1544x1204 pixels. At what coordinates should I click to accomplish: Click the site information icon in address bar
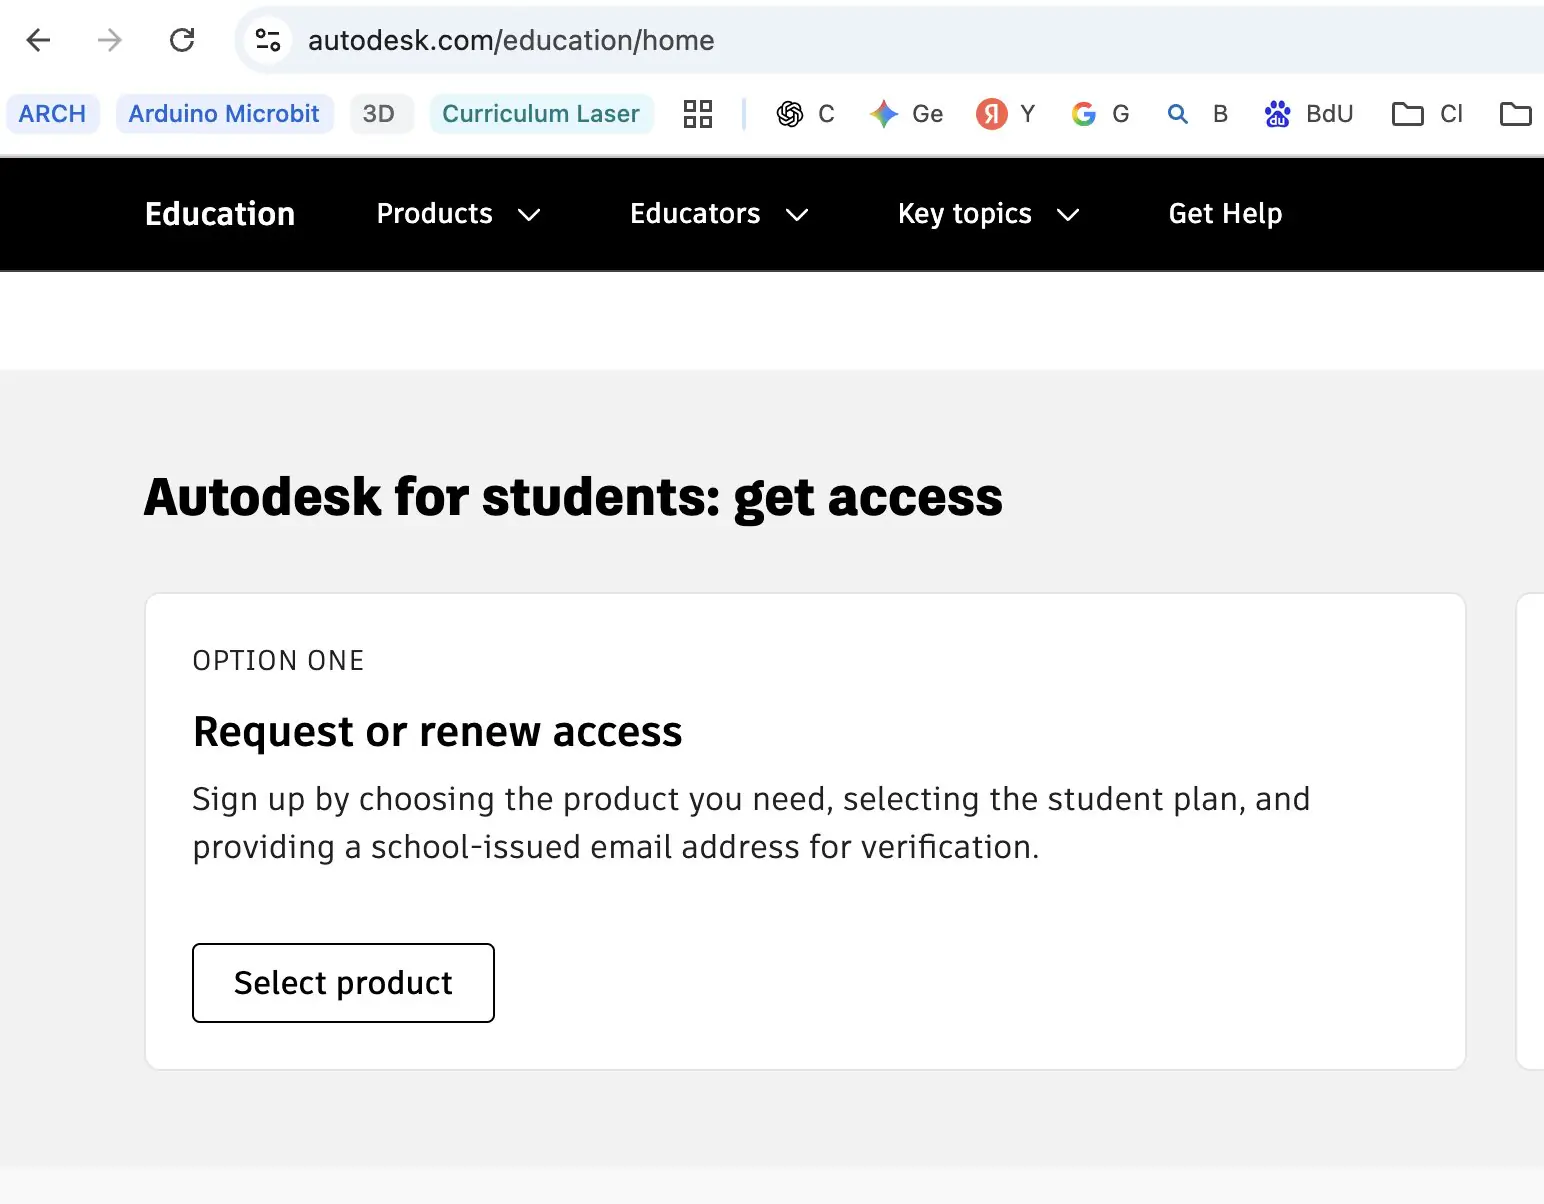coord(266,40)
